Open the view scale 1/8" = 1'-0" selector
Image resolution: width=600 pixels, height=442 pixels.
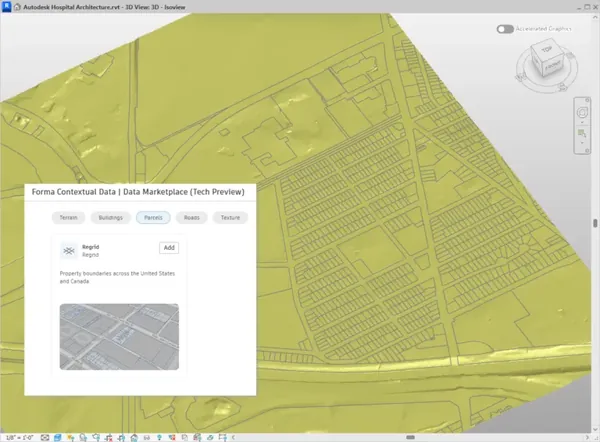pyautogui.click(x=20, y=437)
